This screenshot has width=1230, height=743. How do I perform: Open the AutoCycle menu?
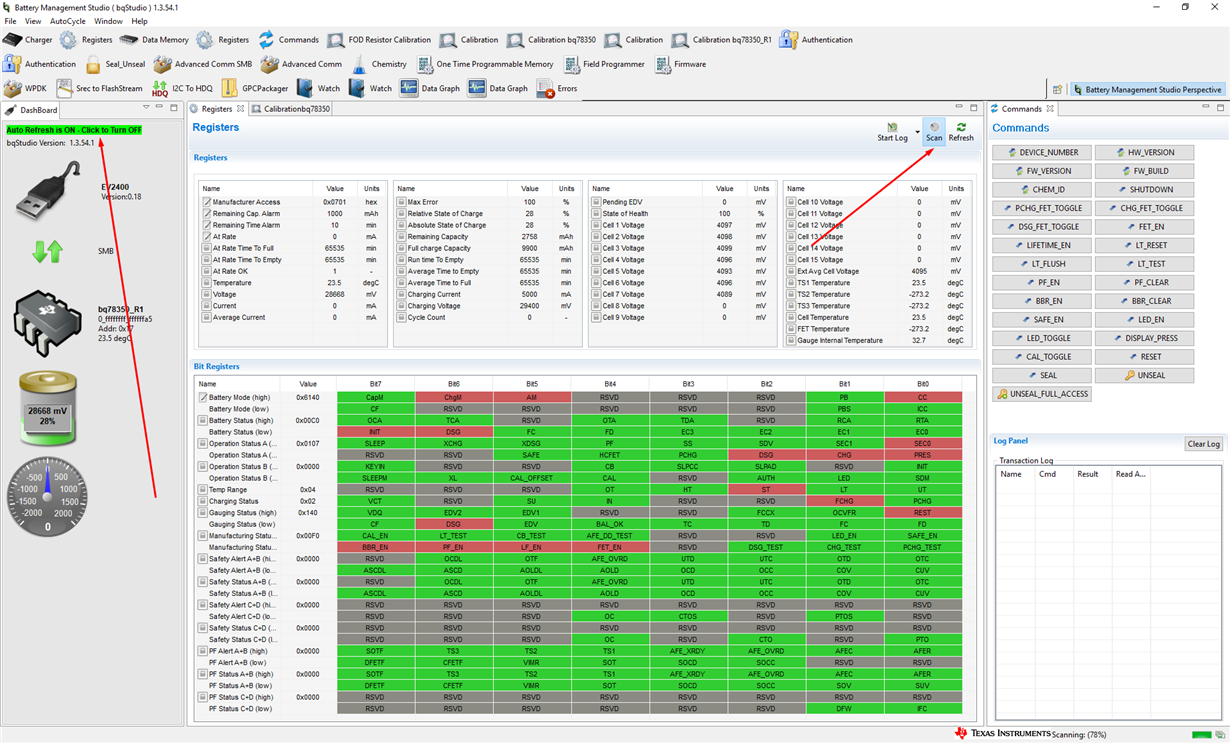point(68,21)
